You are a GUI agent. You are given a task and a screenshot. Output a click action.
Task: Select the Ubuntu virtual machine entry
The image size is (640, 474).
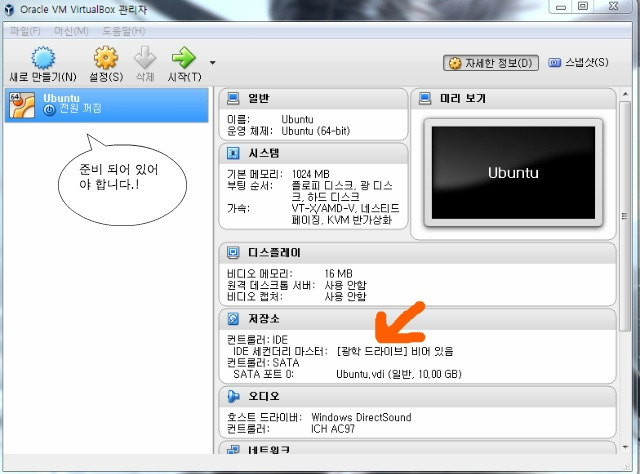(107, 105)
